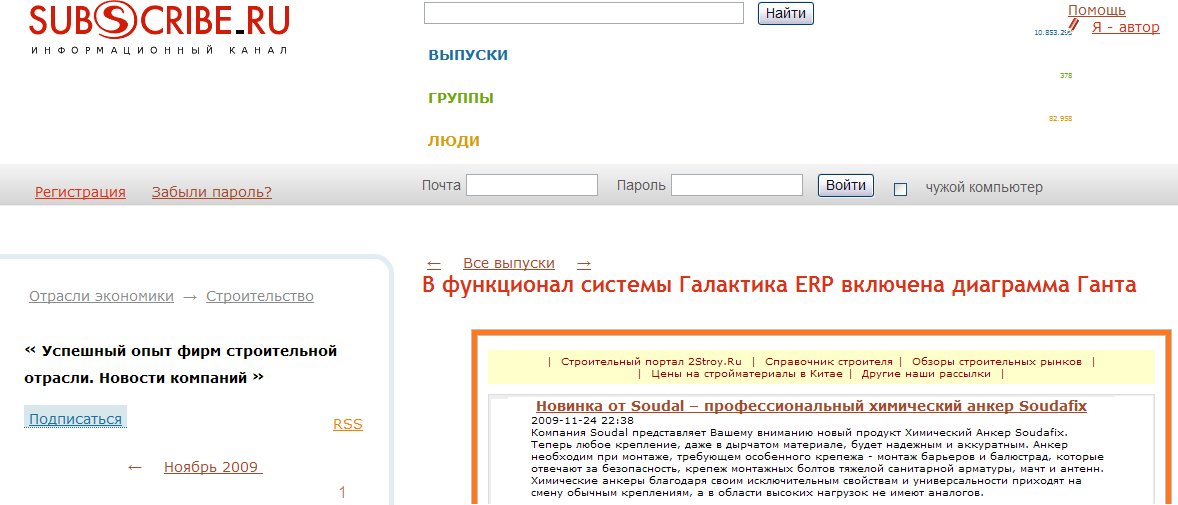The width and height of the screenshot is (1178, 505).
Task: Open the Строительство breadcrumb link
Action: tap(260, 296)
